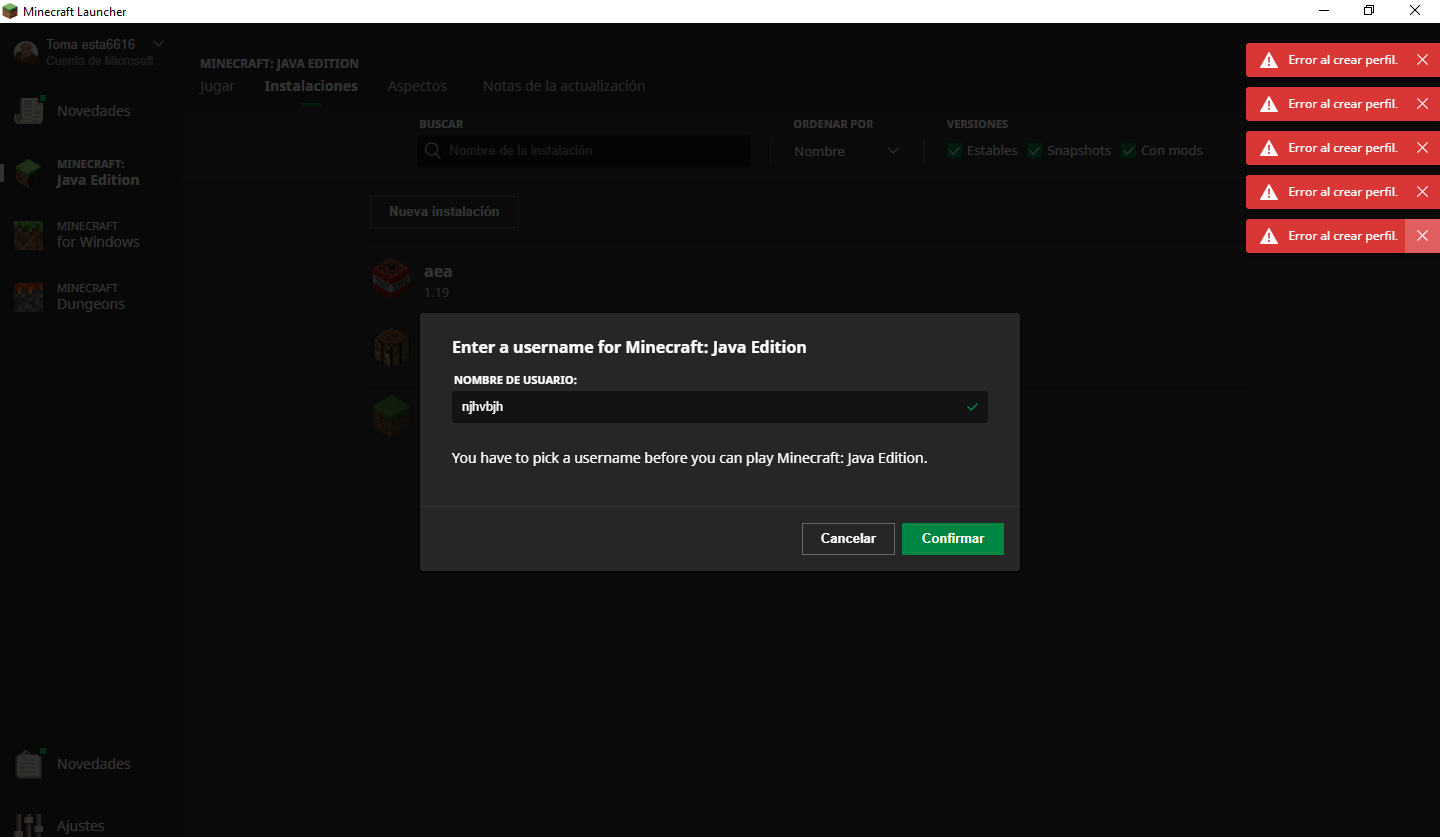The height and width of the screenshot is (837, 1440).
Task: Toggle the Estables checkbox
Action: click(x=955, y=151)
